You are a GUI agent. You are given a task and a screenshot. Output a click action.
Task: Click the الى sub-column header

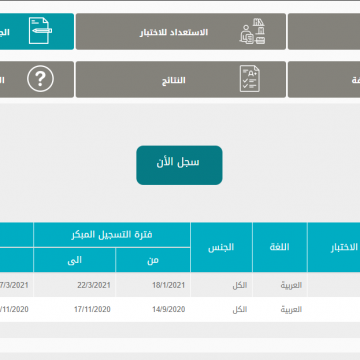(75, 260)
